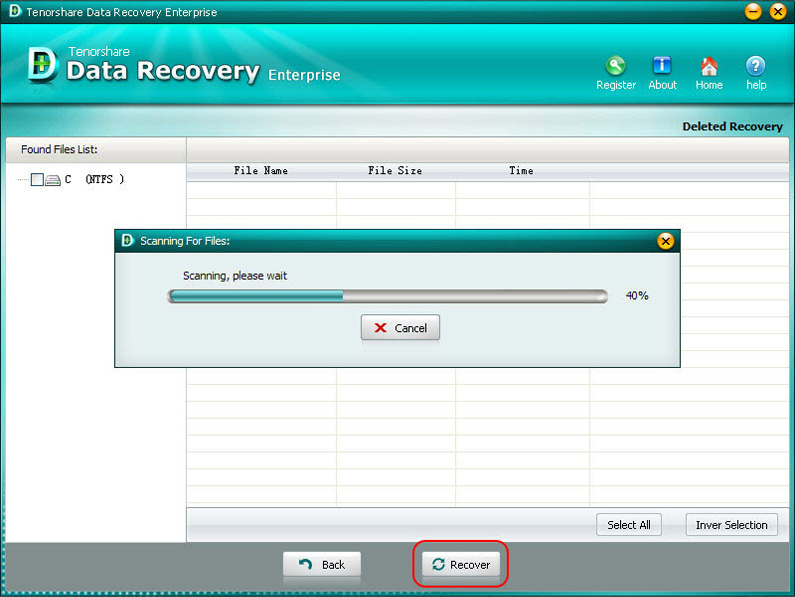Viewport: 795px width, 597px height.
Task: Click the scanning progress bar
Action: coord(388,296)
